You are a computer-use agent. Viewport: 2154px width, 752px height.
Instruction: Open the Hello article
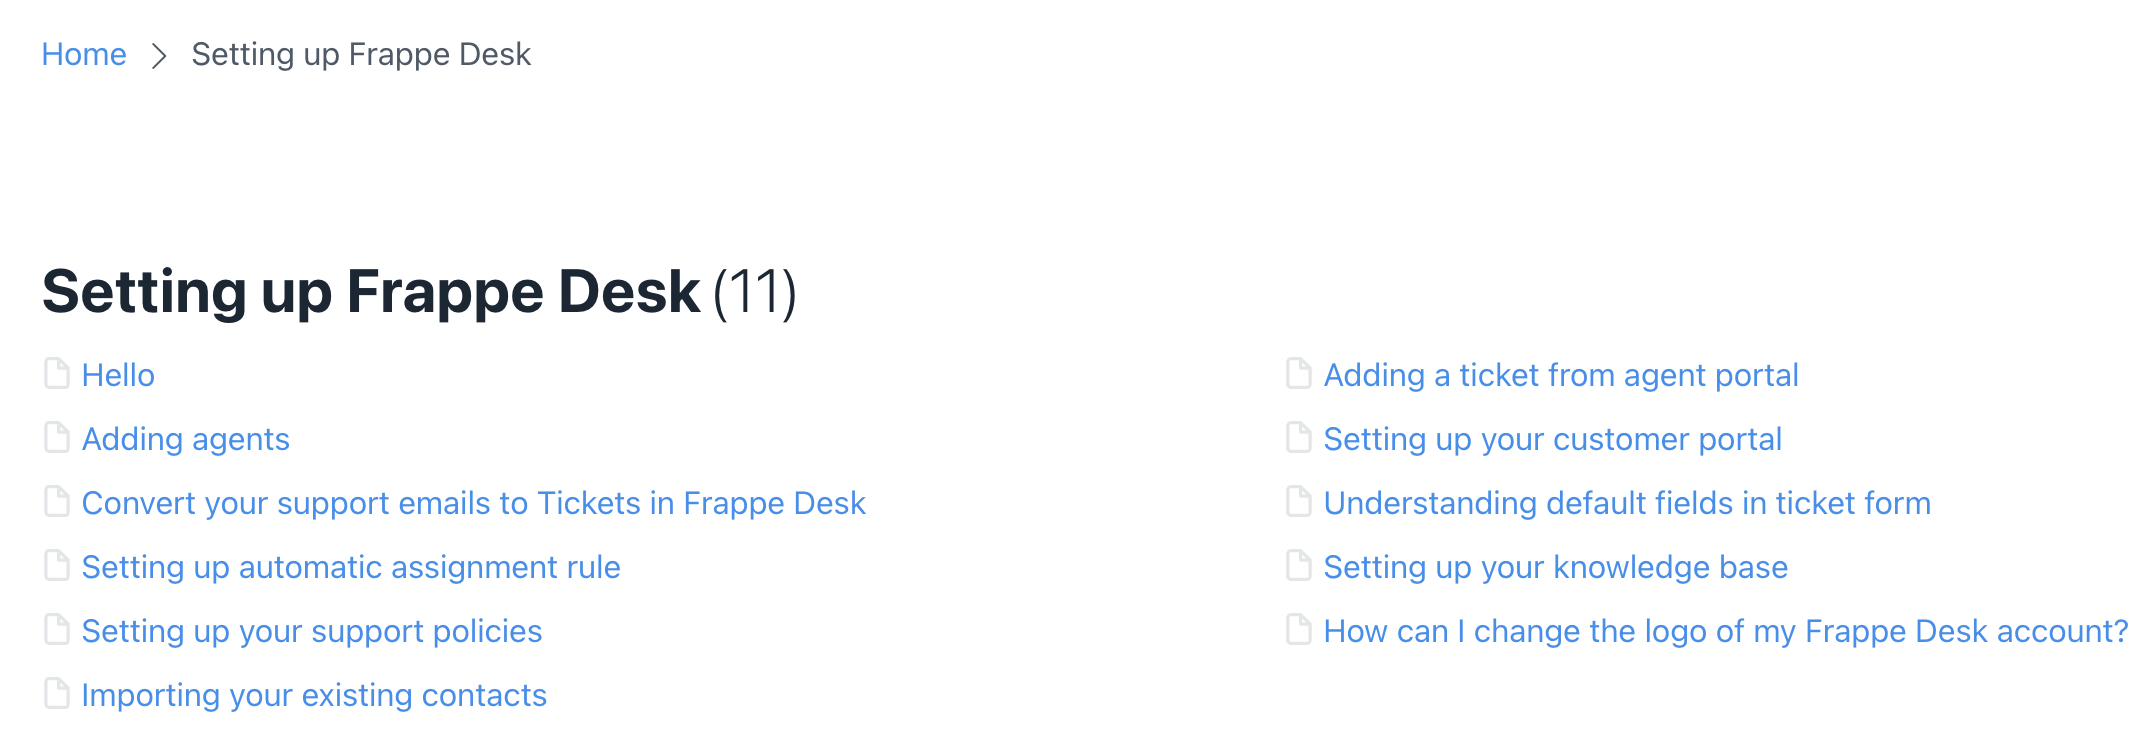pos(118,375)
